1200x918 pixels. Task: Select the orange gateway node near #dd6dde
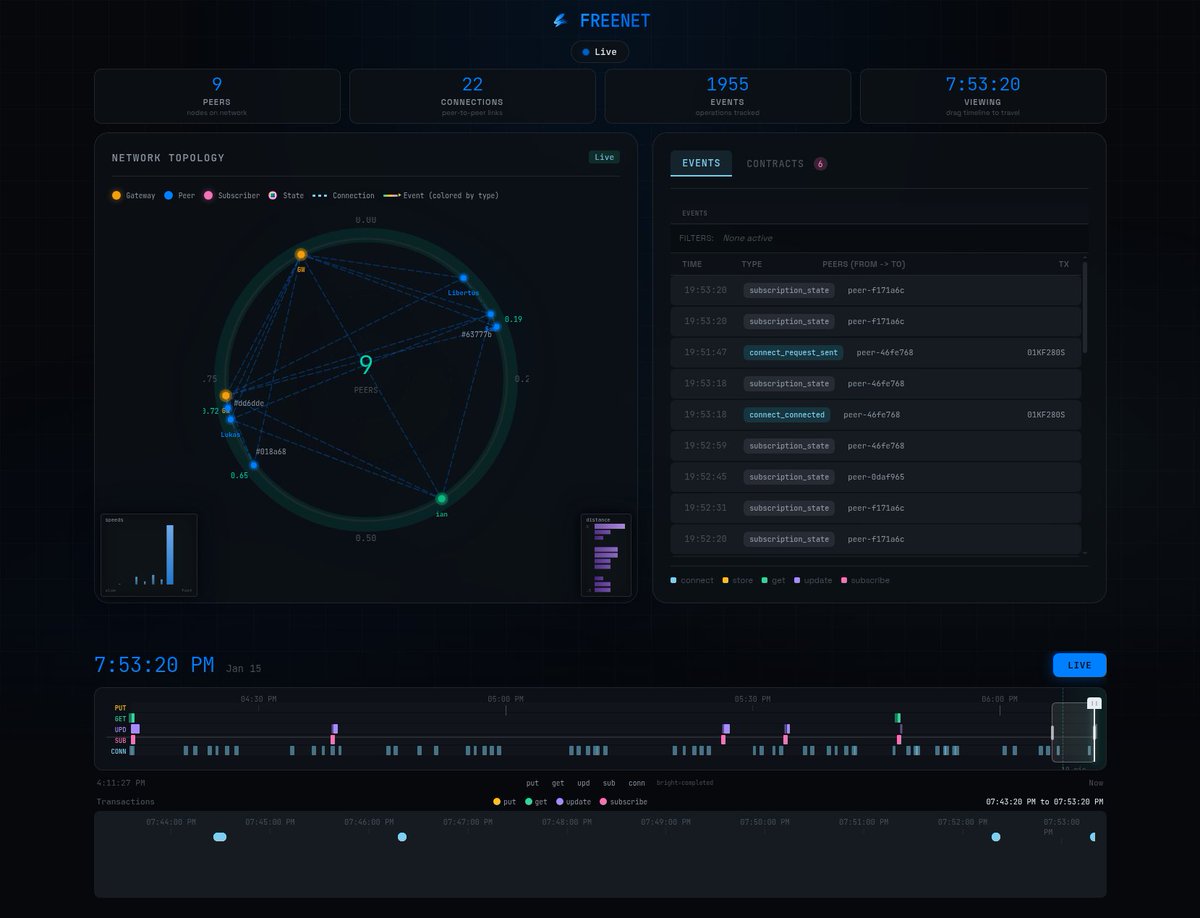226,396
